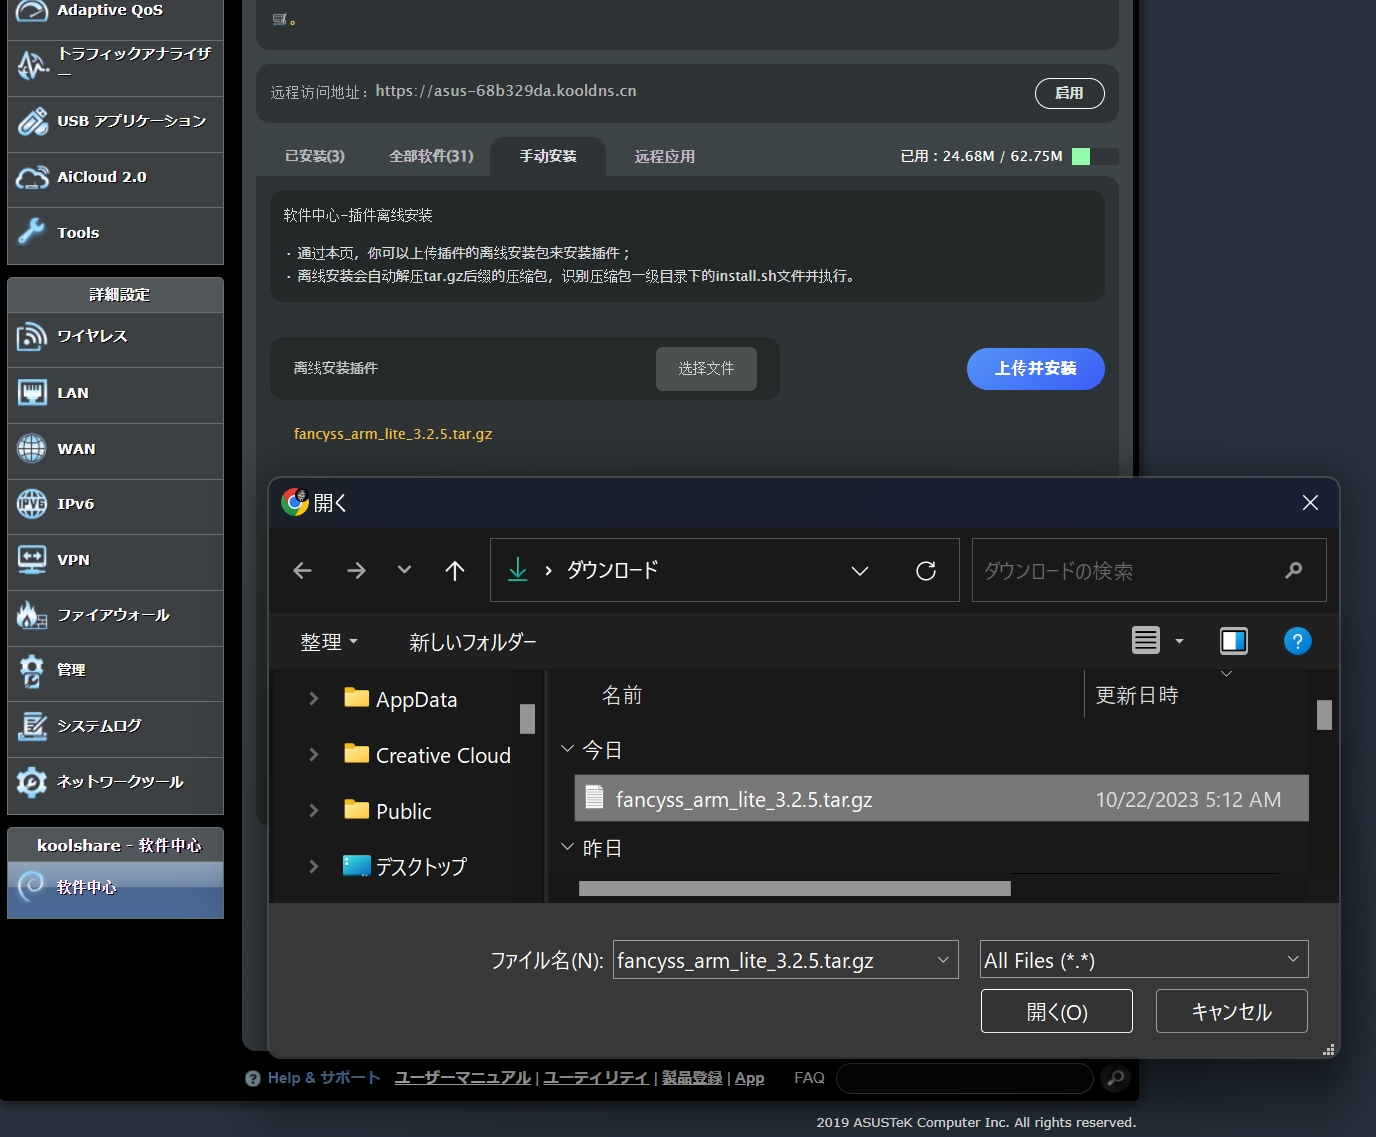Go up one folder level with the up arrow
Screen dimensions: 1376x1137
click(455, 570)
